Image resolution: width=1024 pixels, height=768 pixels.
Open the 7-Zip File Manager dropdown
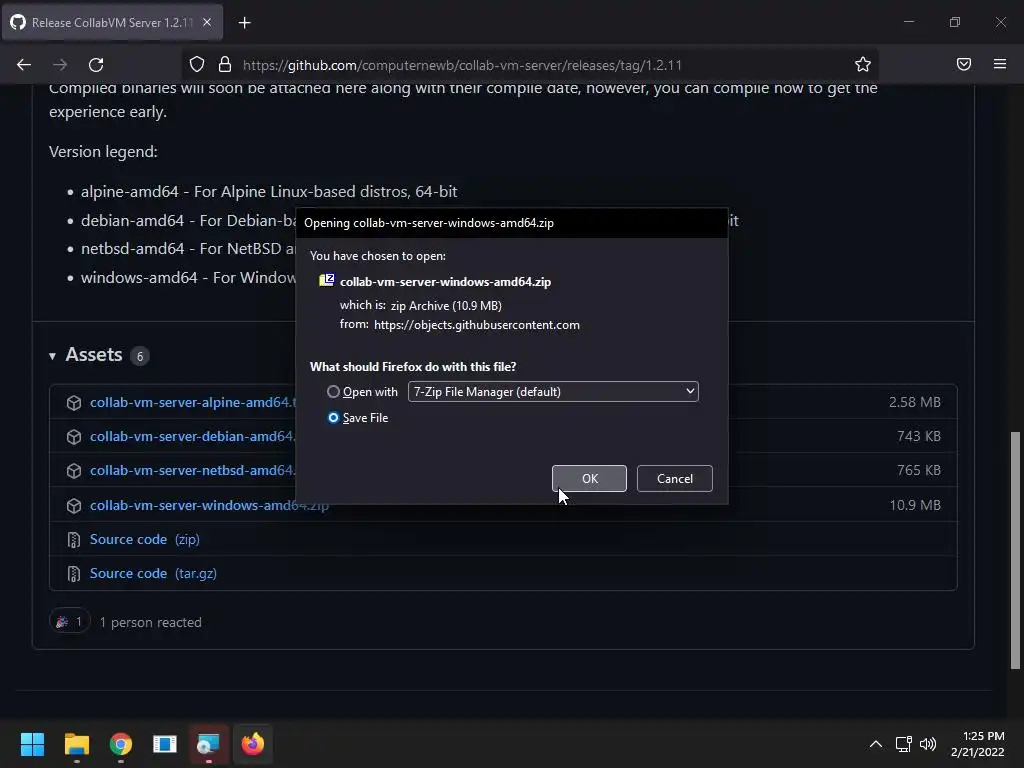pos(553,391)
